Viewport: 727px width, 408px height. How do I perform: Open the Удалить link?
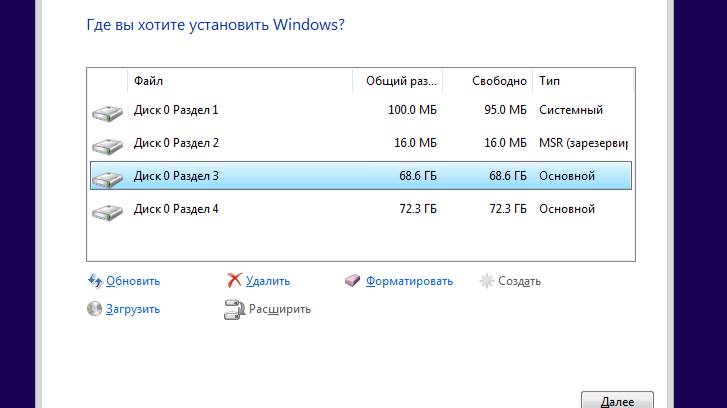pos(268,281)
